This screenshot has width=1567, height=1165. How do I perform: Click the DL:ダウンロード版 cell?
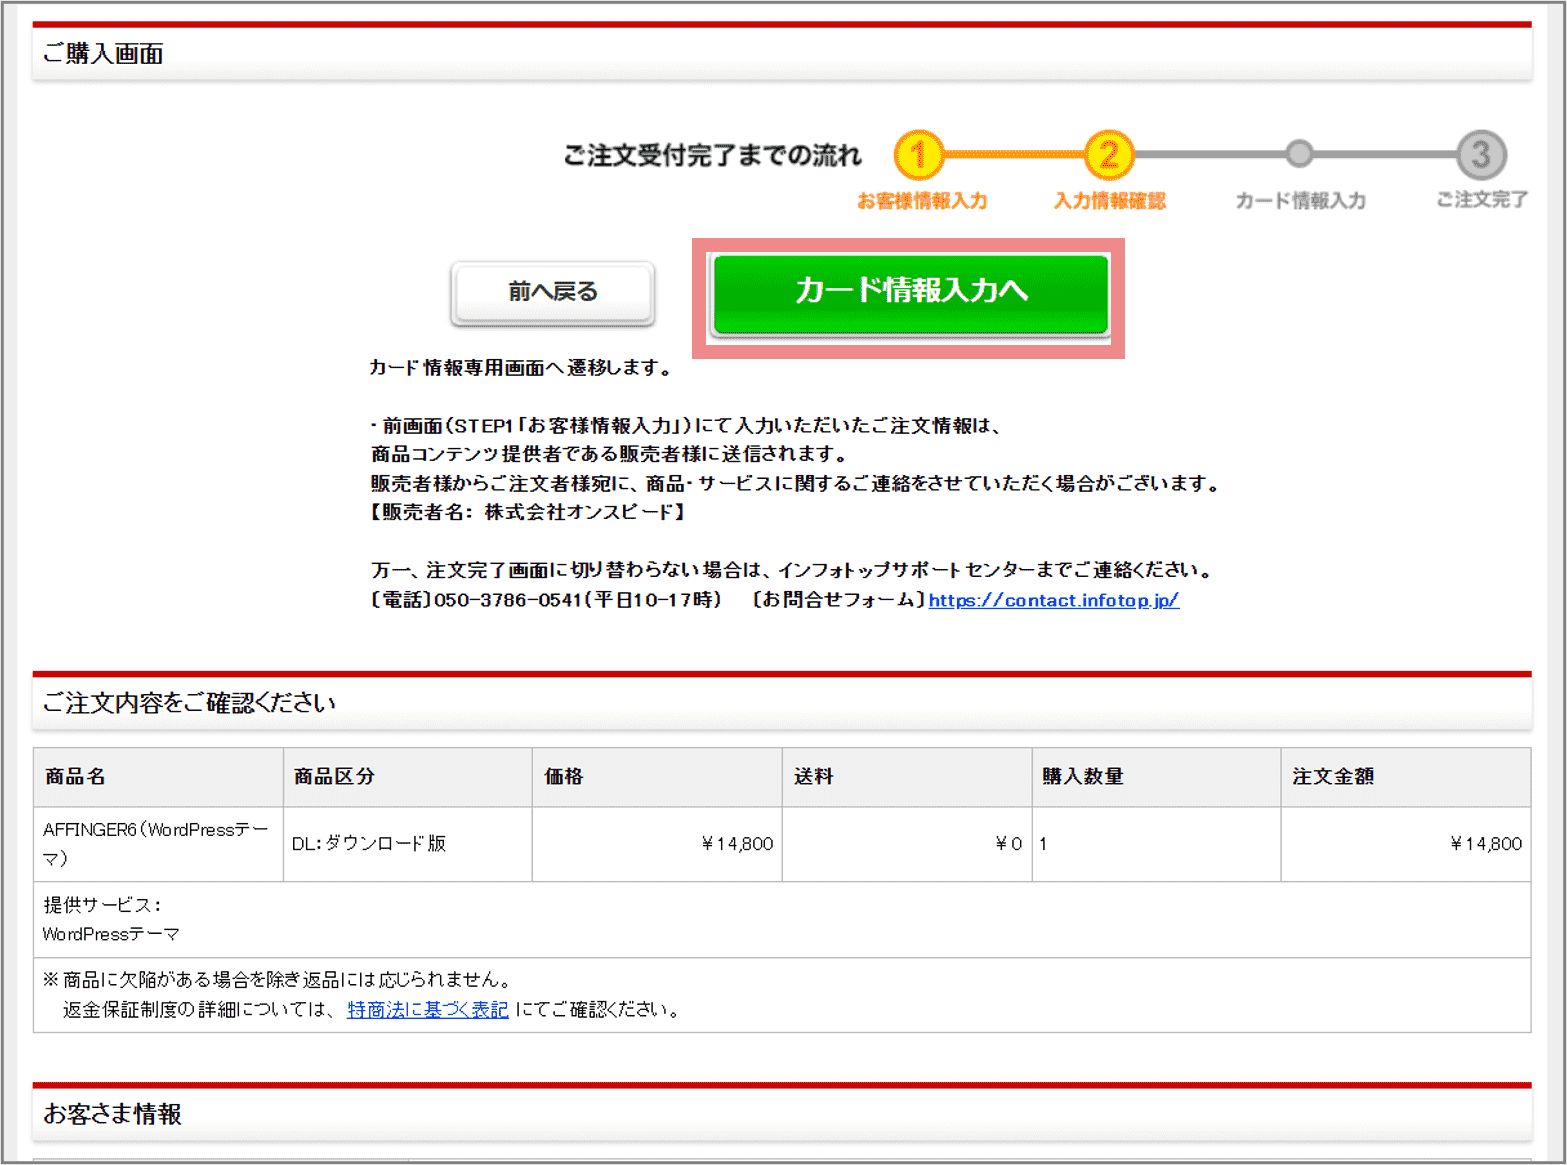click(x=369, y=844)
